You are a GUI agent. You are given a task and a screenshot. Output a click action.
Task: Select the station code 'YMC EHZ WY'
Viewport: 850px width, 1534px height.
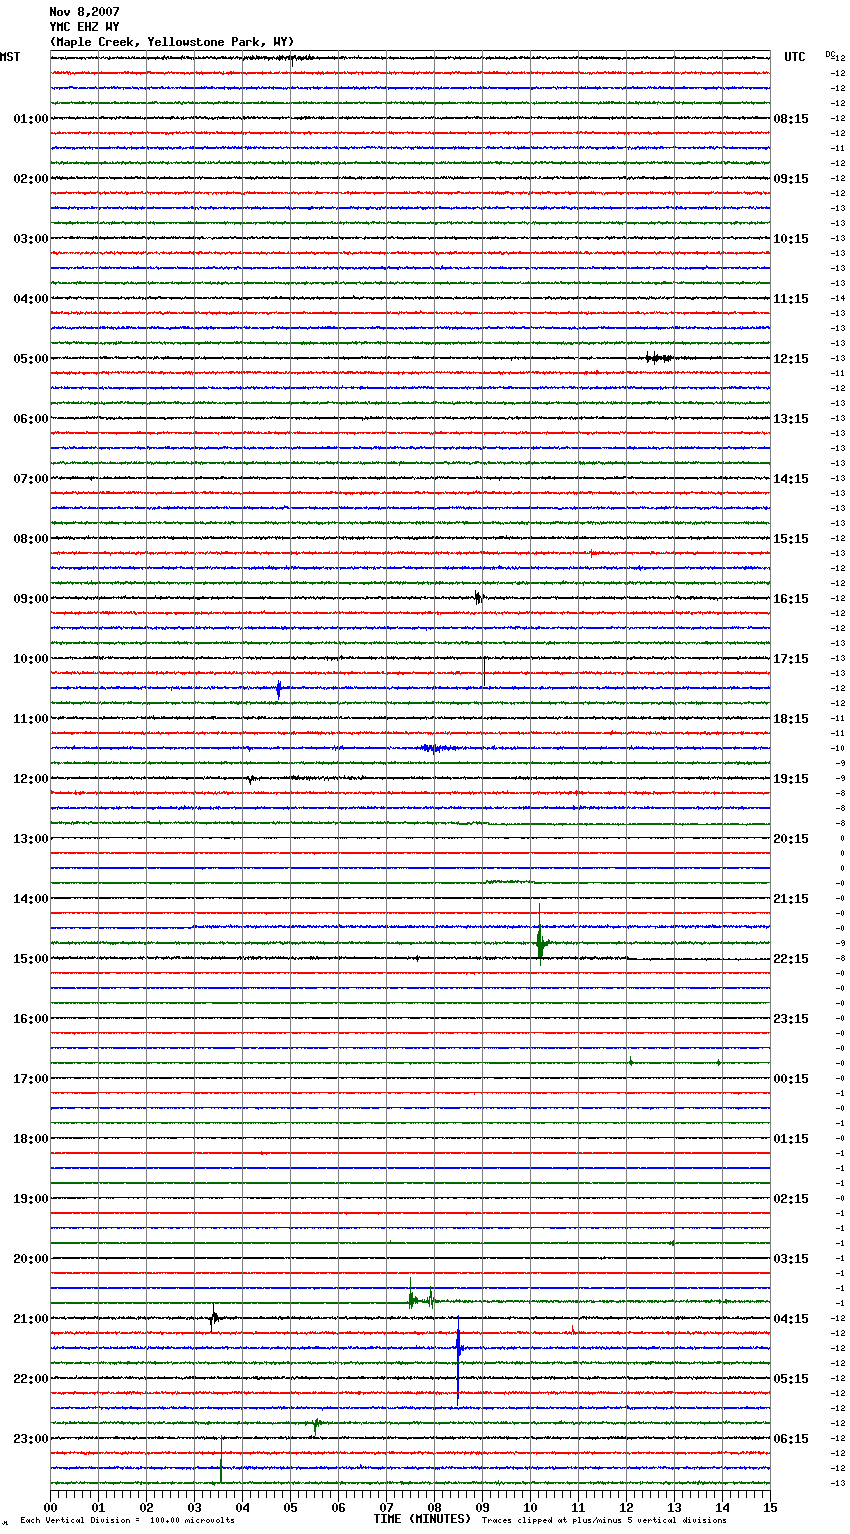click(84, 27)
